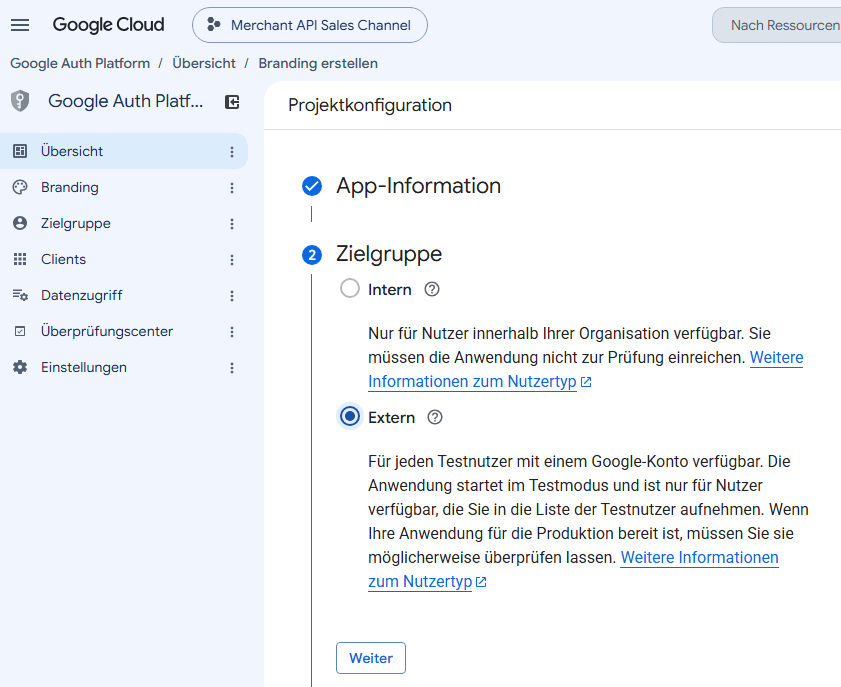Click the Weiter button

(x=371, y=658)
